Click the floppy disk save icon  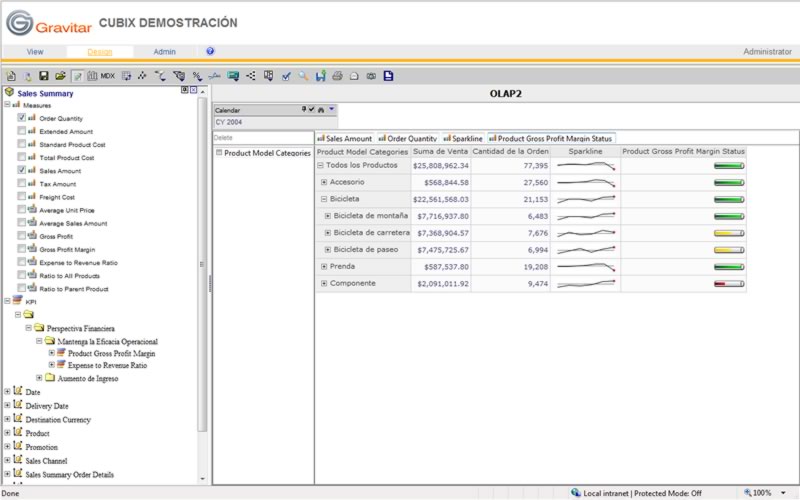click(44, 76)
